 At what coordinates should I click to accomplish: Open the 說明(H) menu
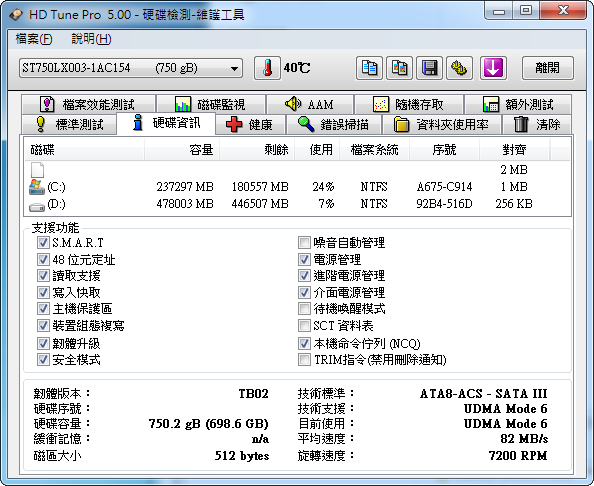(x=91, y=39)
